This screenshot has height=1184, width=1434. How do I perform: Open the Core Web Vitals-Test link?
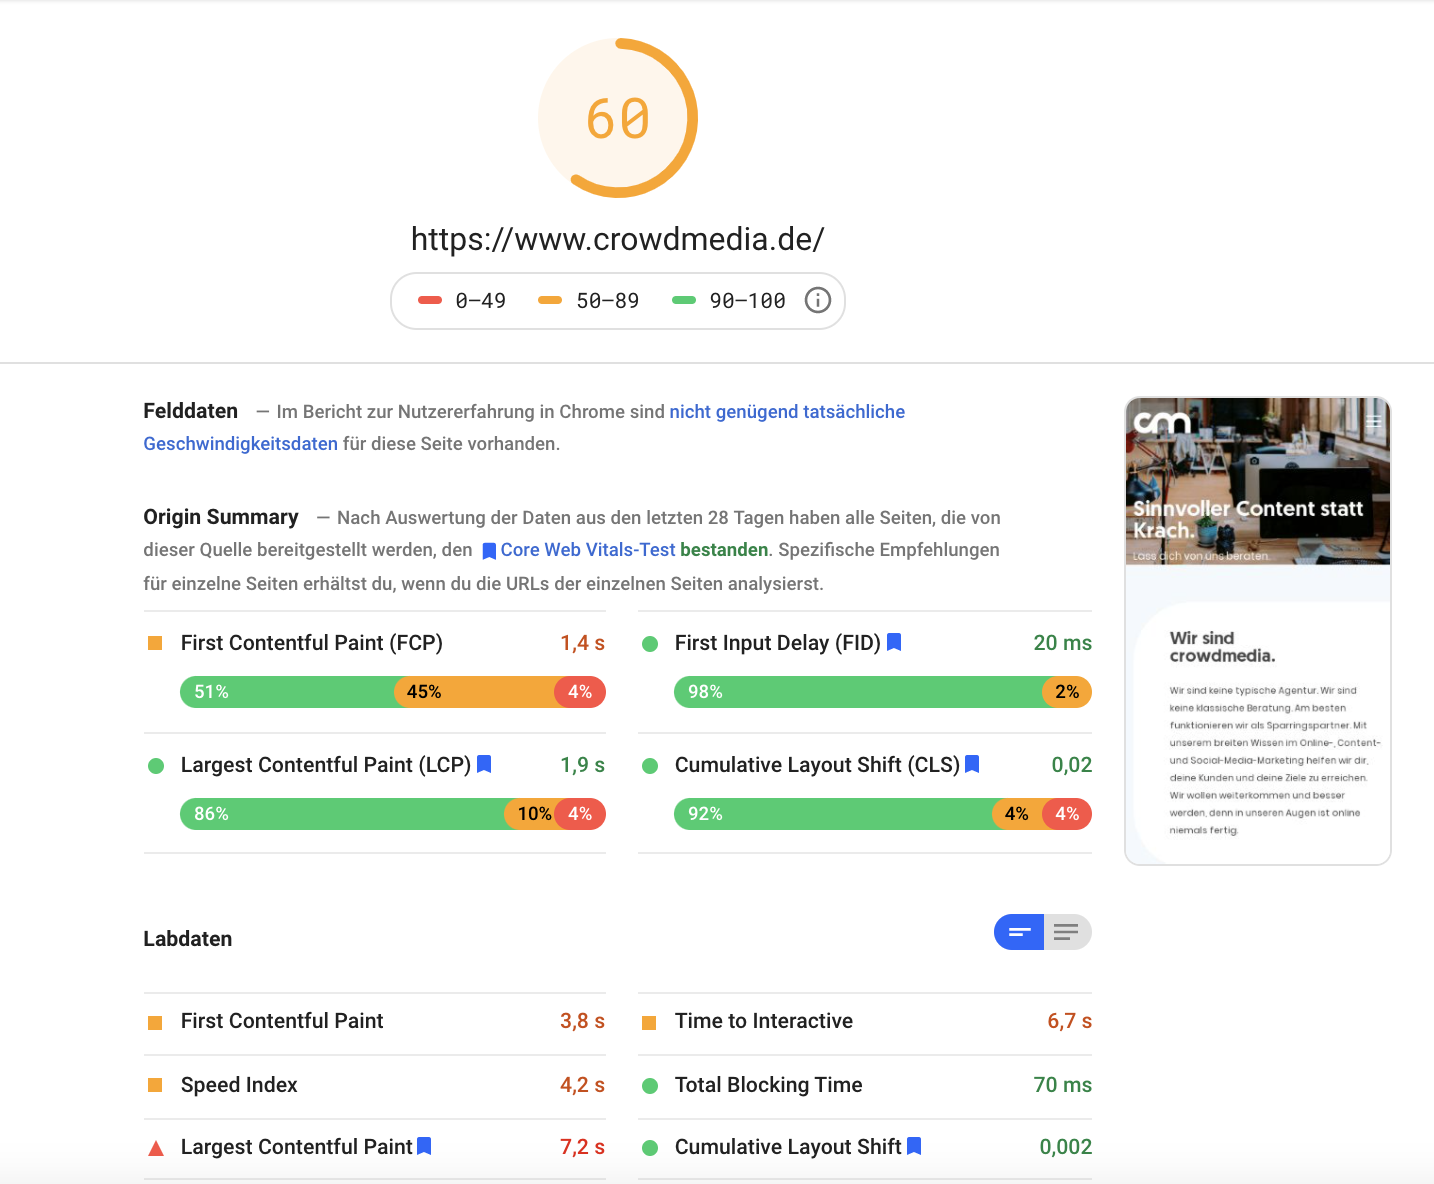click(588, 549)
